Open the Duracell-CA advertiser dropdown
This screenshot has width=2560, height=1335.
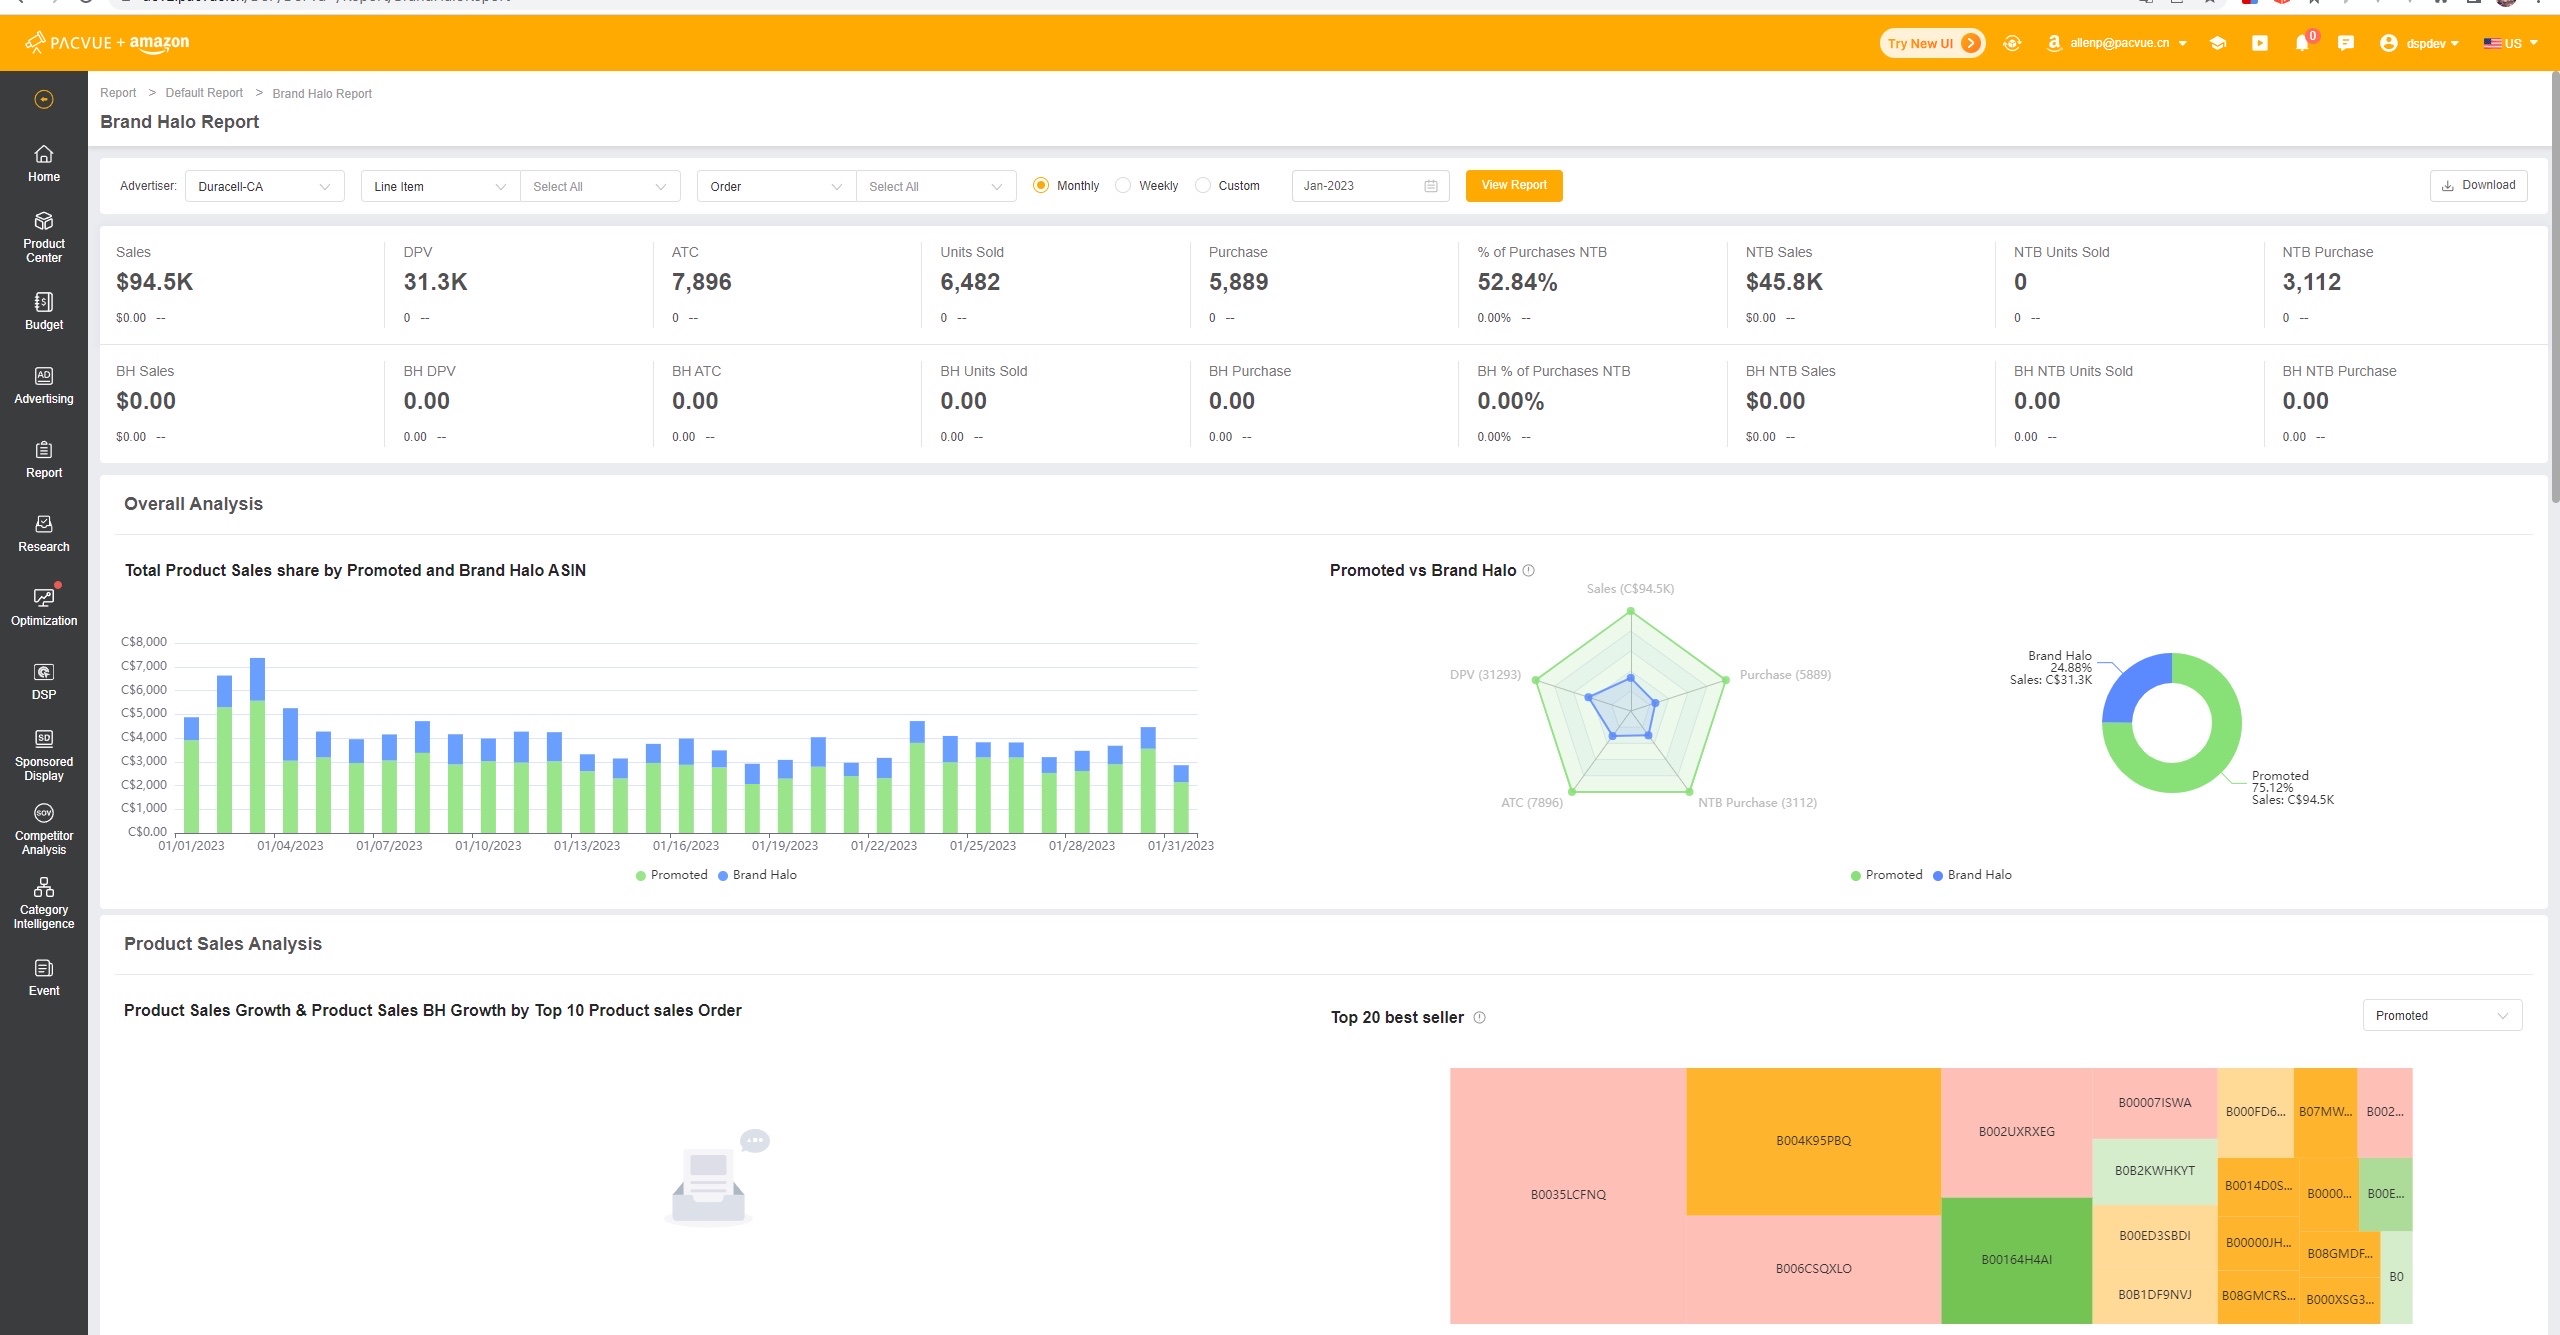click(x=264, y=186)
